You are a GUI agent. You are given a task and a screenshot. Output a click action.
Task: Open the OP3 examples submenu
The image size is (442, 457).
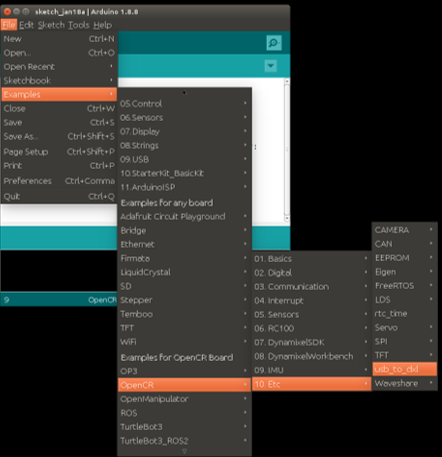pos(185,371)
